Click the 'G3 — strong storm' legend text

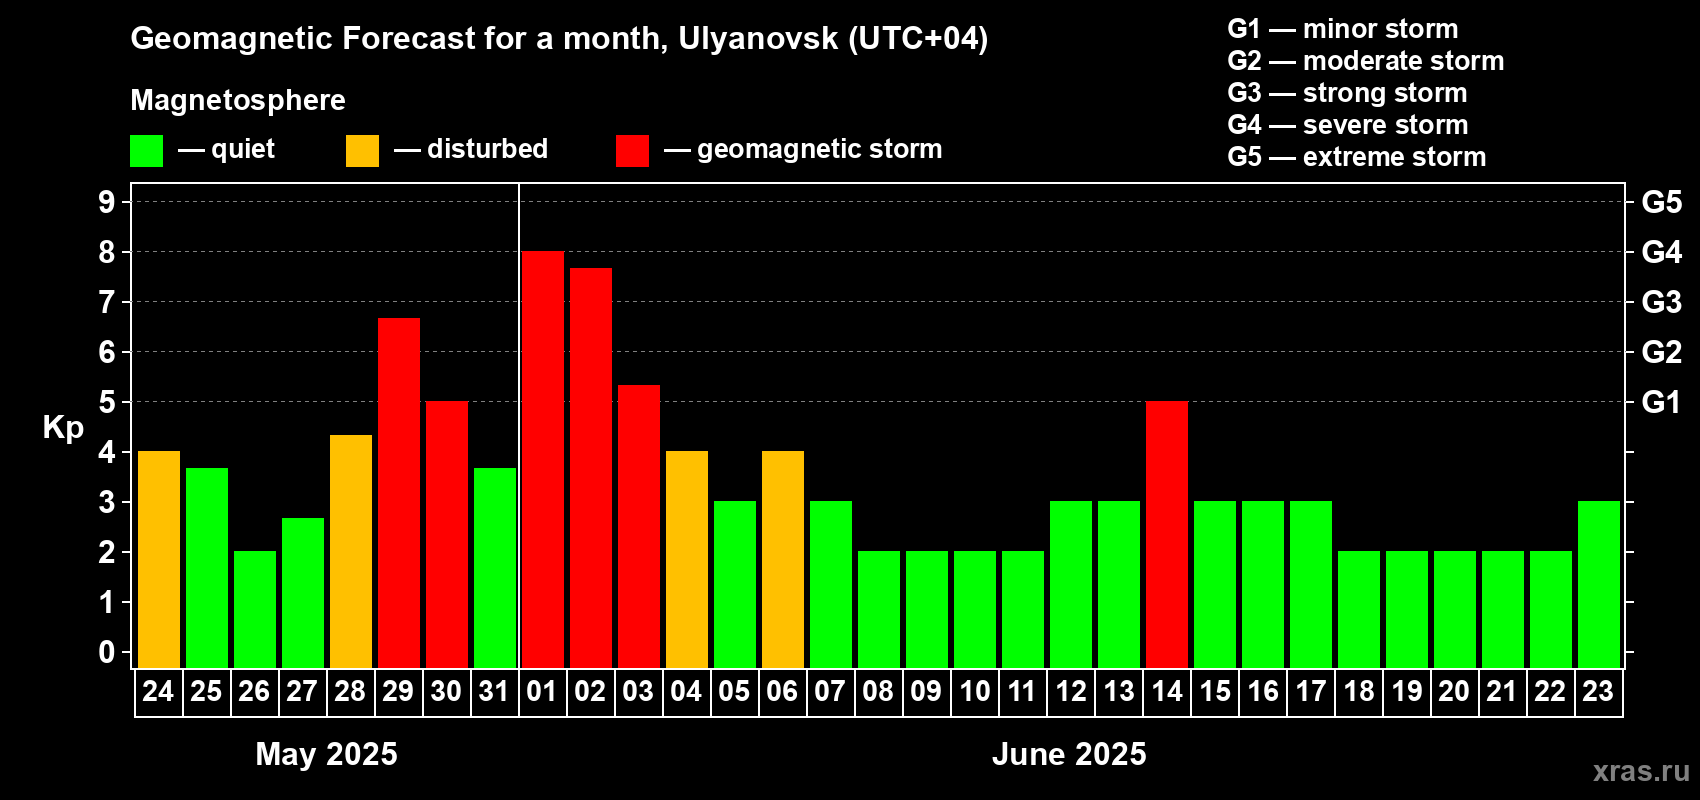pyautogui.click(x=1347, y=93)
